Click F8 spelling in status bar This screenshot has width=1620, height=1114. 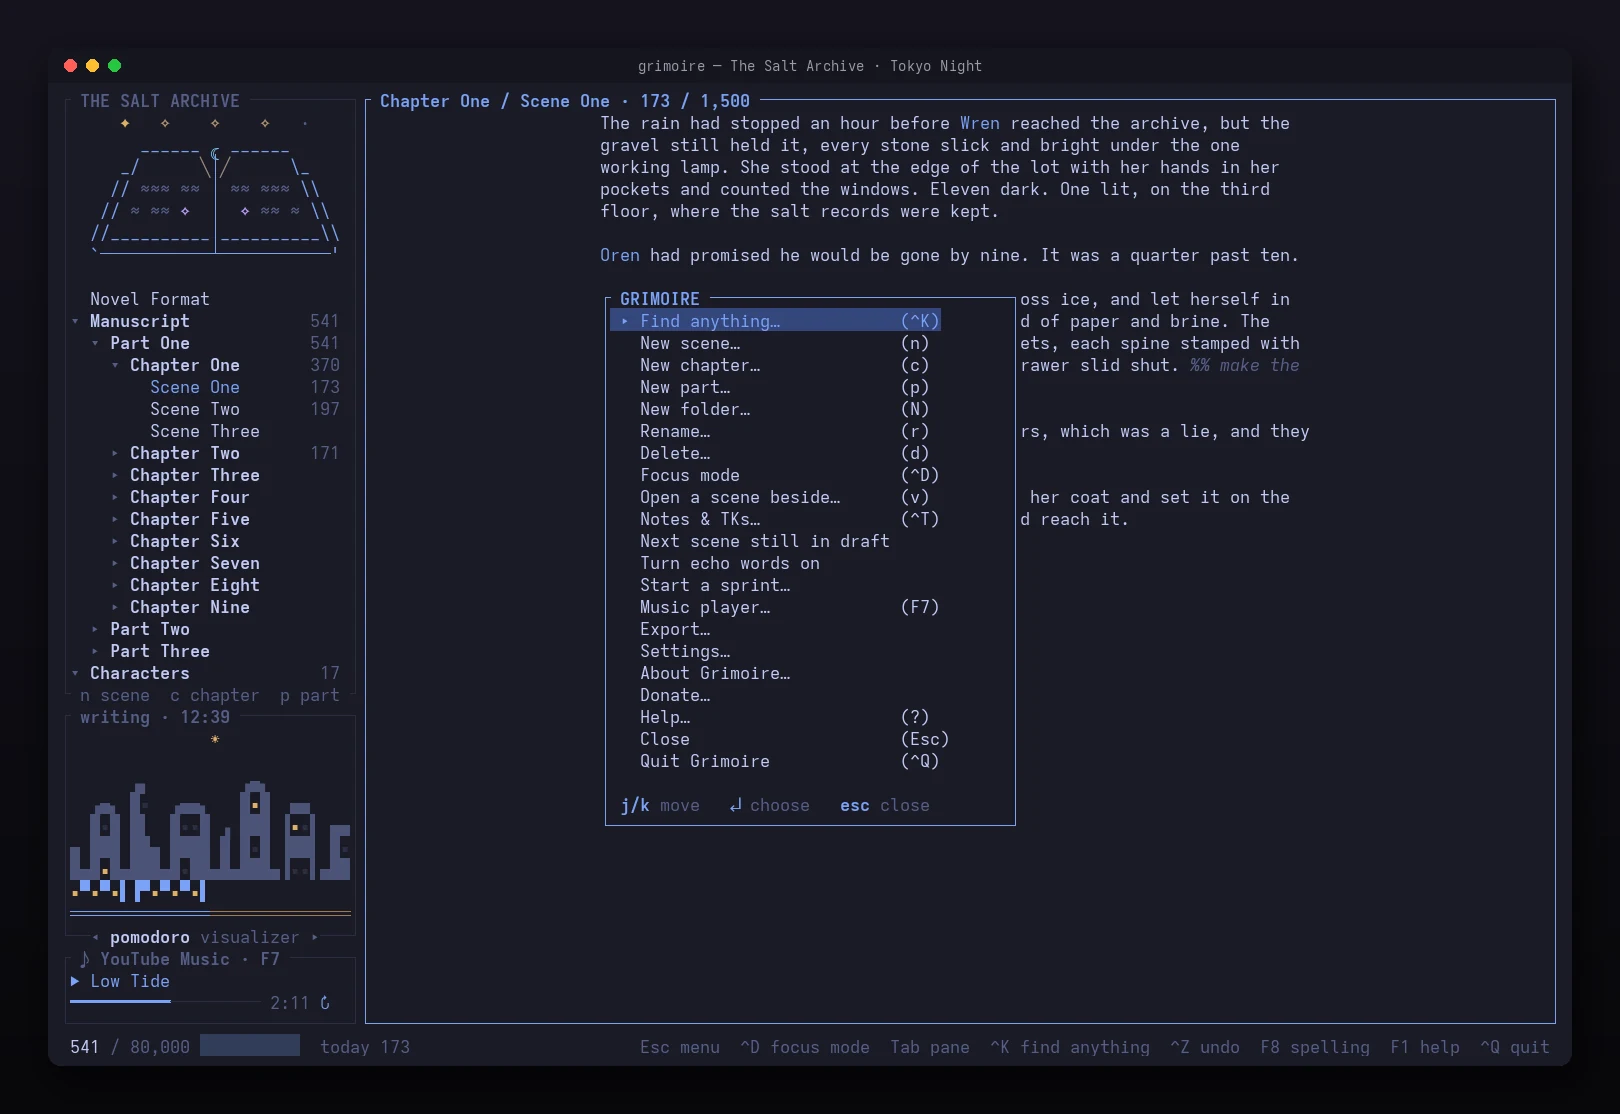[1315, 1047]
